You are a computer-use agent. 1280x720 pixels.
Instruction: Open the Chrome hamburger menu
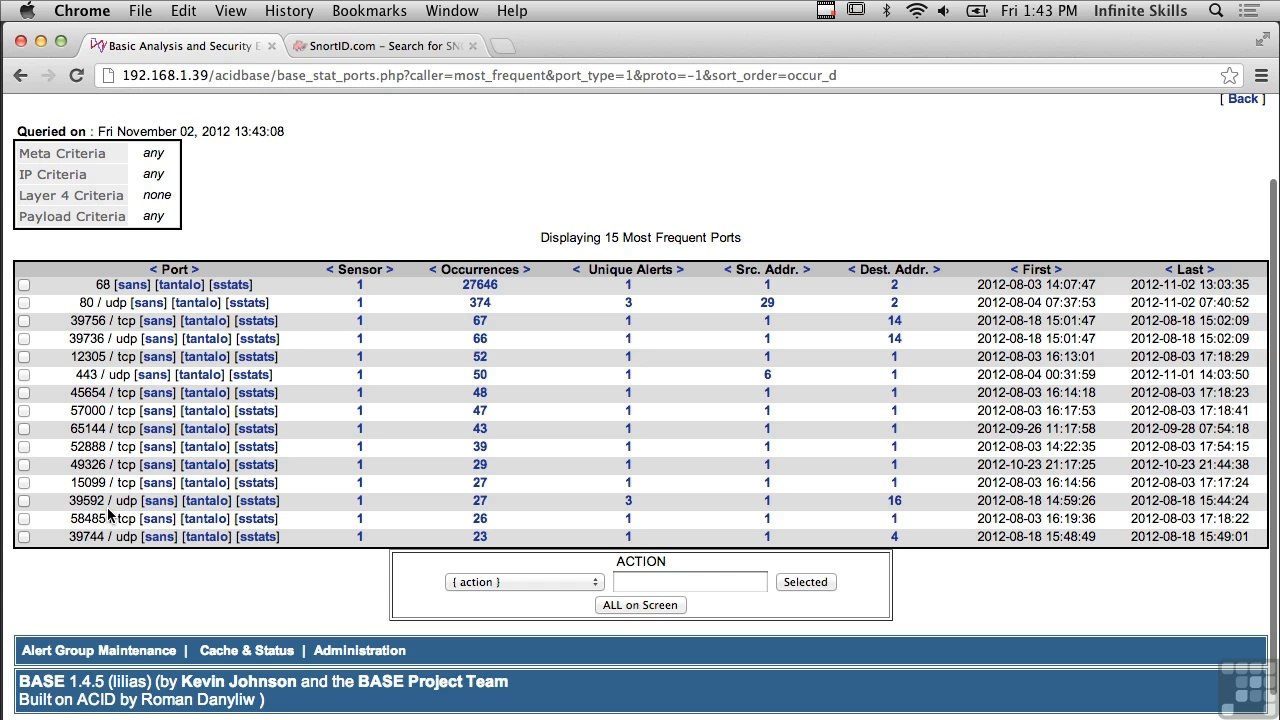pyautogui.click(x=1260, y=75)
